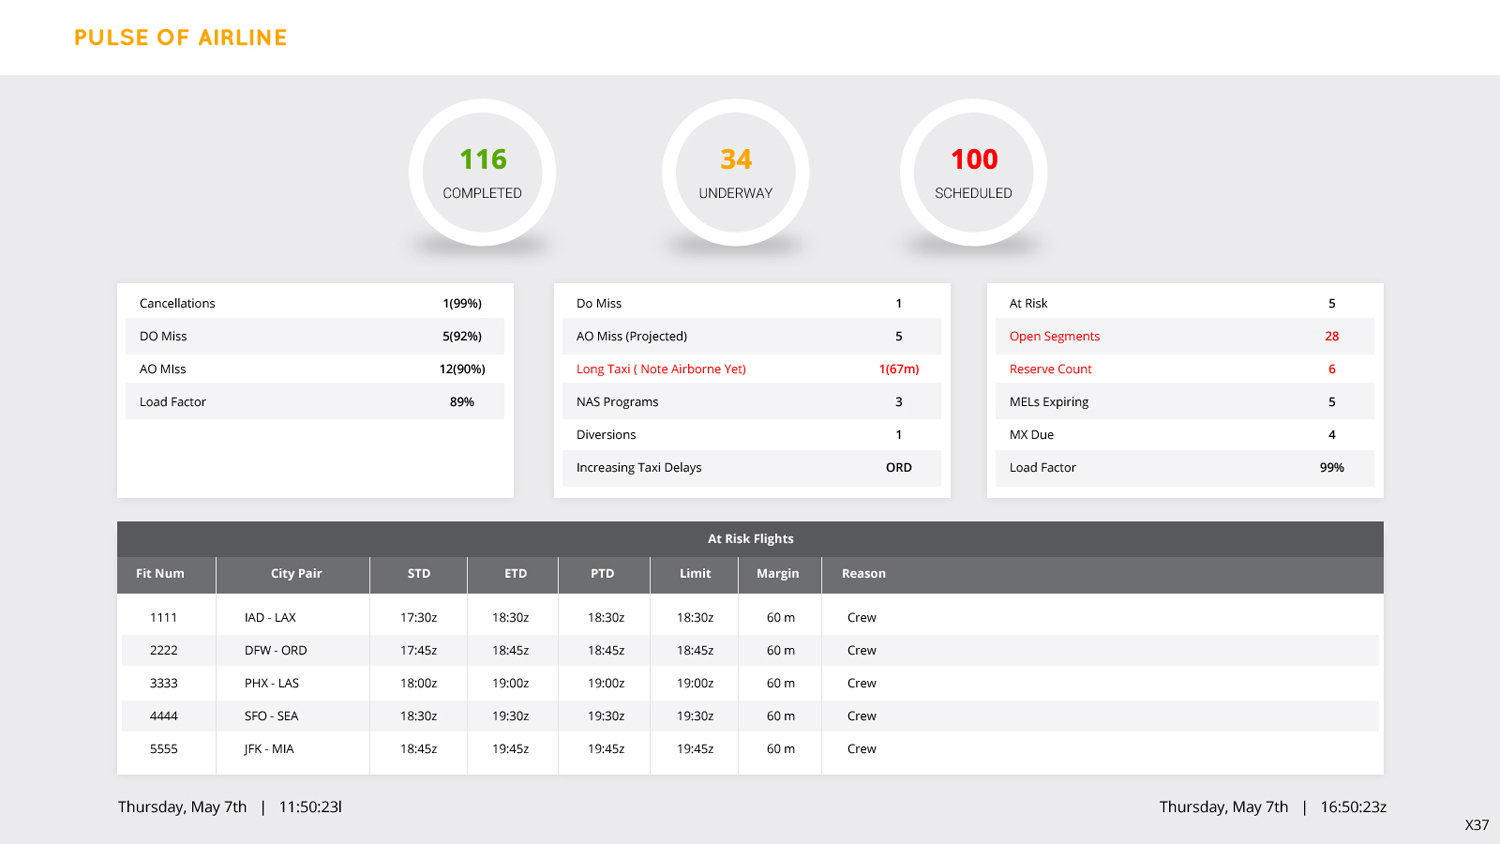The width and height of the screenshot is (1500, 844).
Task: Click the MELs Expiring row
Action: click(x=1184, y=402)
